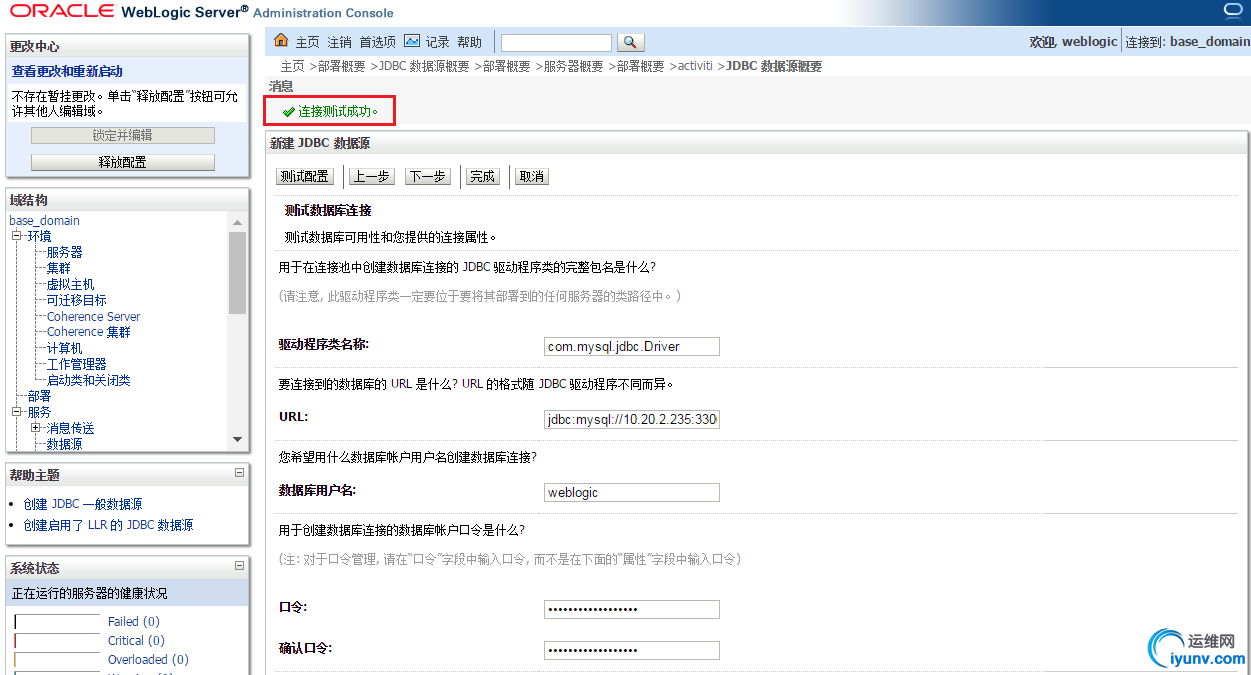The height and width of the screenshot is (675, 1251).
Task: Click the domain tree scrollbar down arrow
Action: click(x=237, y=439)
